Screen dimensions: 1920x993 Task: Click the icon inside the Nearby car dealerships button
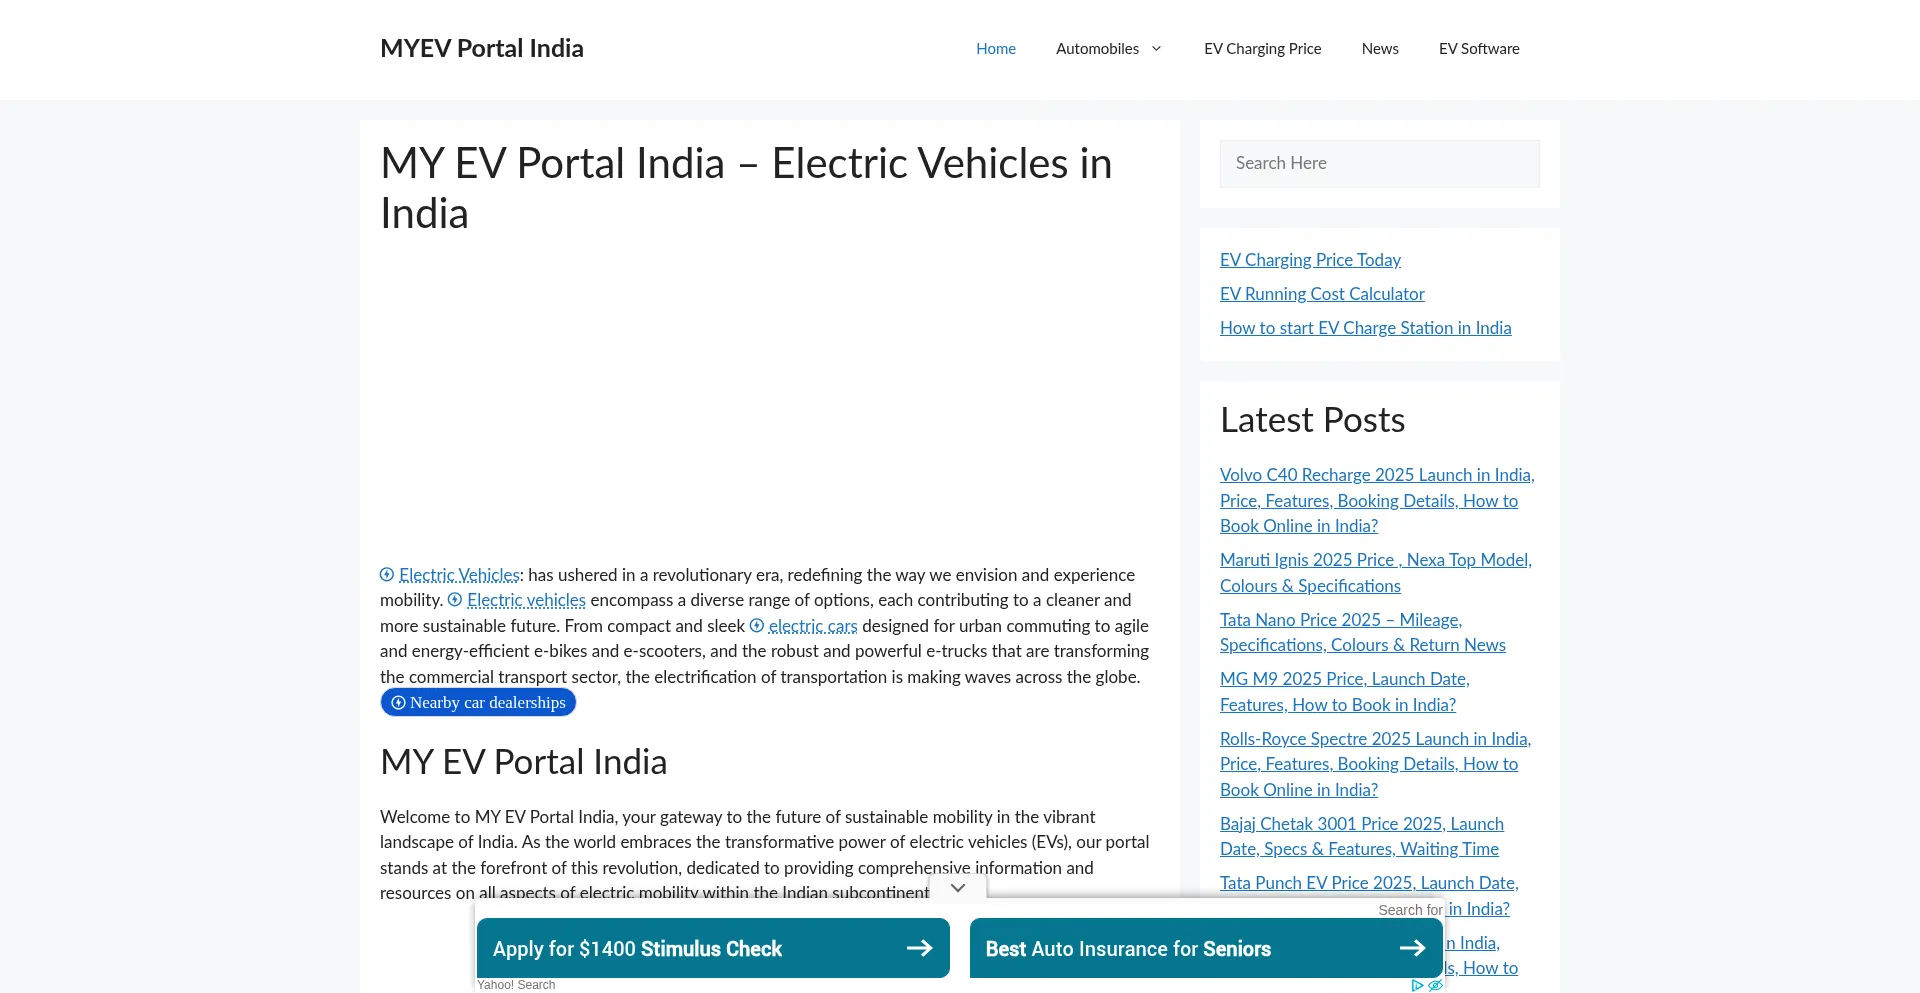pos(398,702)
